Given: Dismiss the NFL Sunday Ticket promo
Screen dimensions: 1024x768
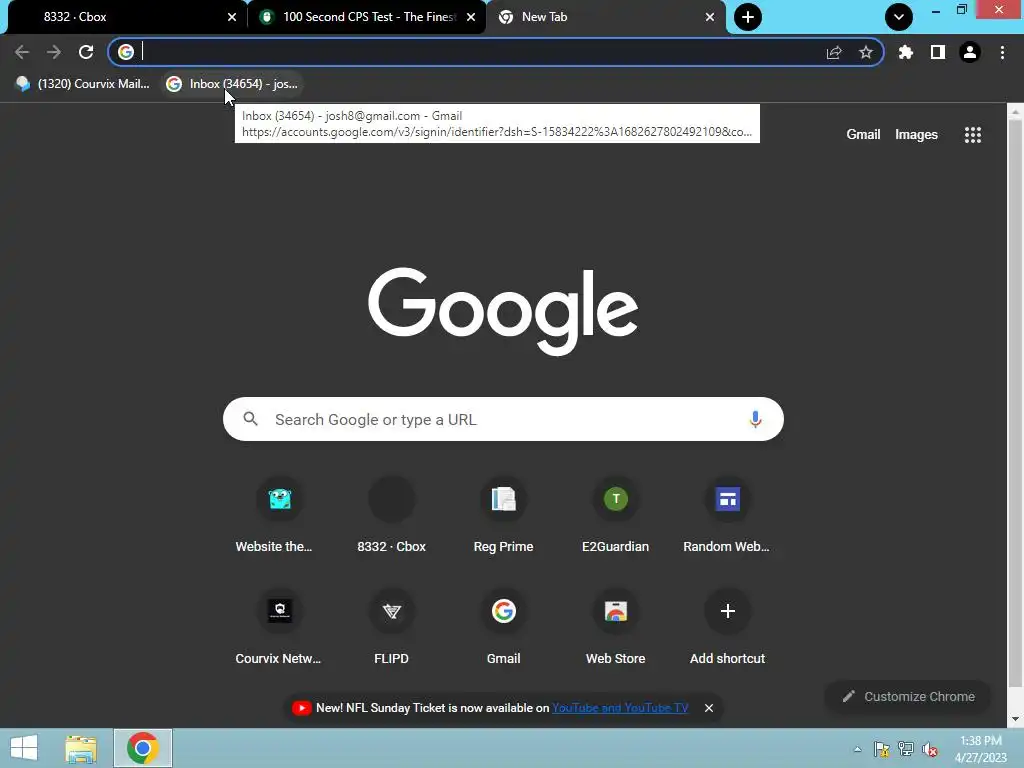Looking at the screenshot, I should point(709,708).
